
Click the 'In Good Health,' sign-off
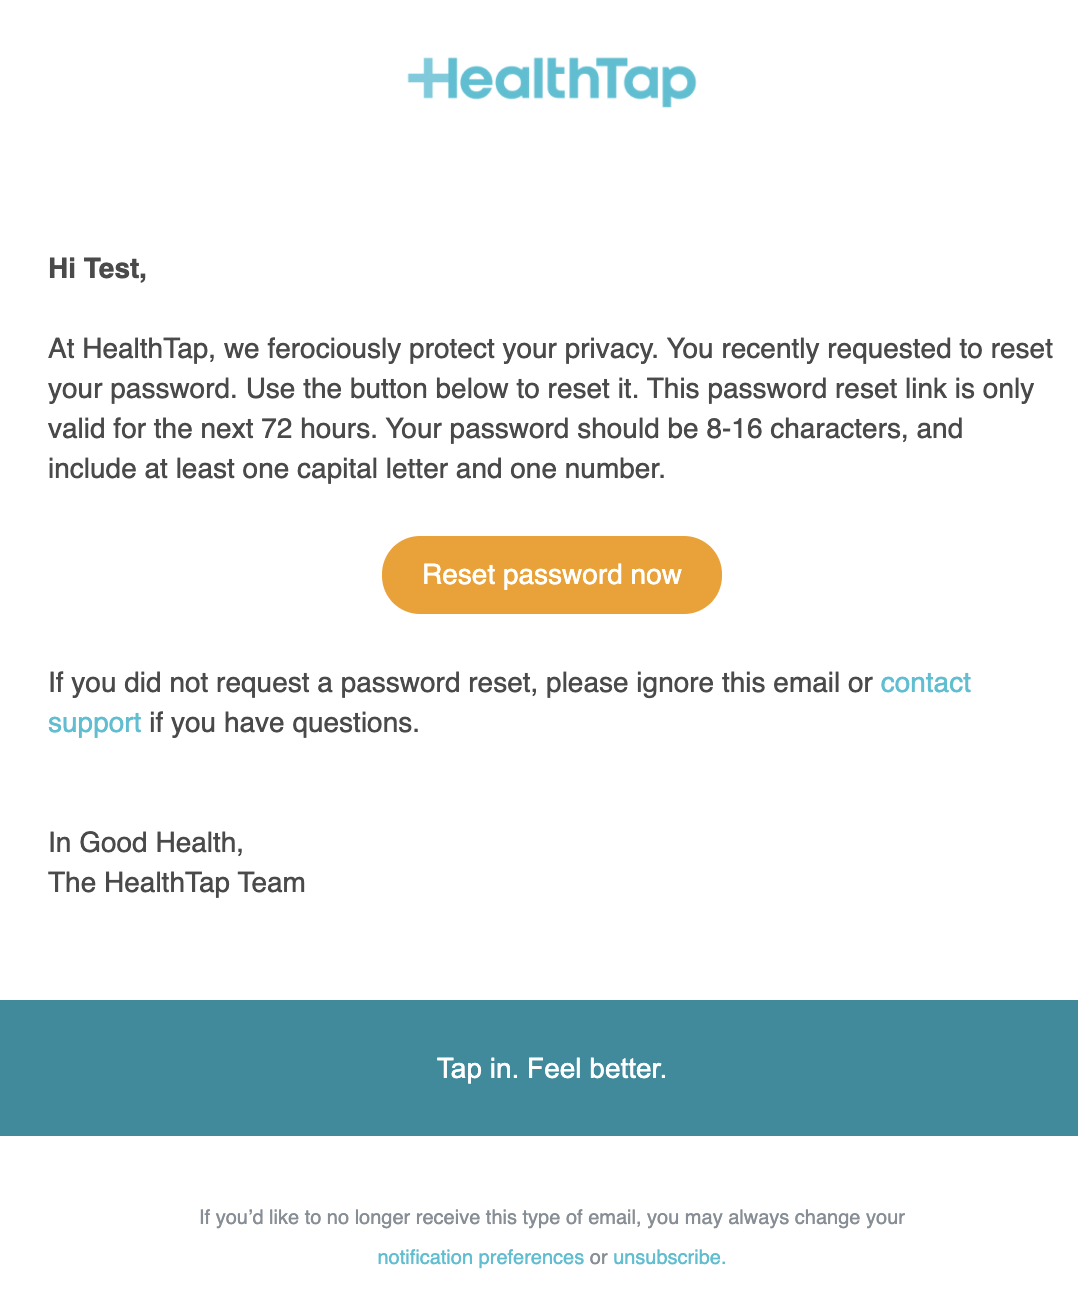(146, 843)
